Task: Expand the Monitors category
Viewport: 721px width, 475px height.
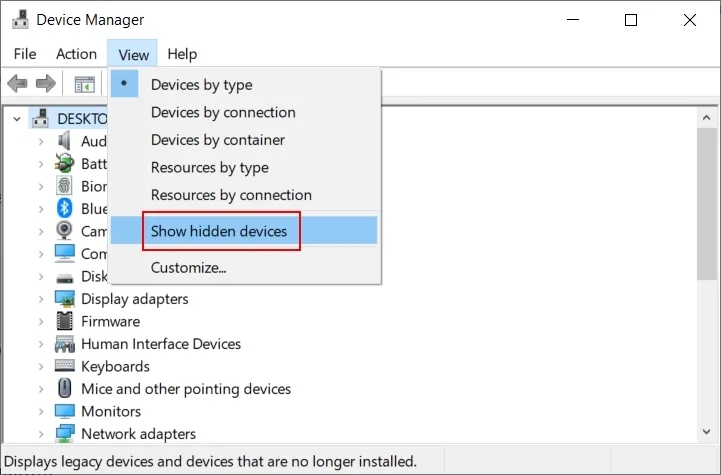Action: pyautogui.click(x=41, y=411)
